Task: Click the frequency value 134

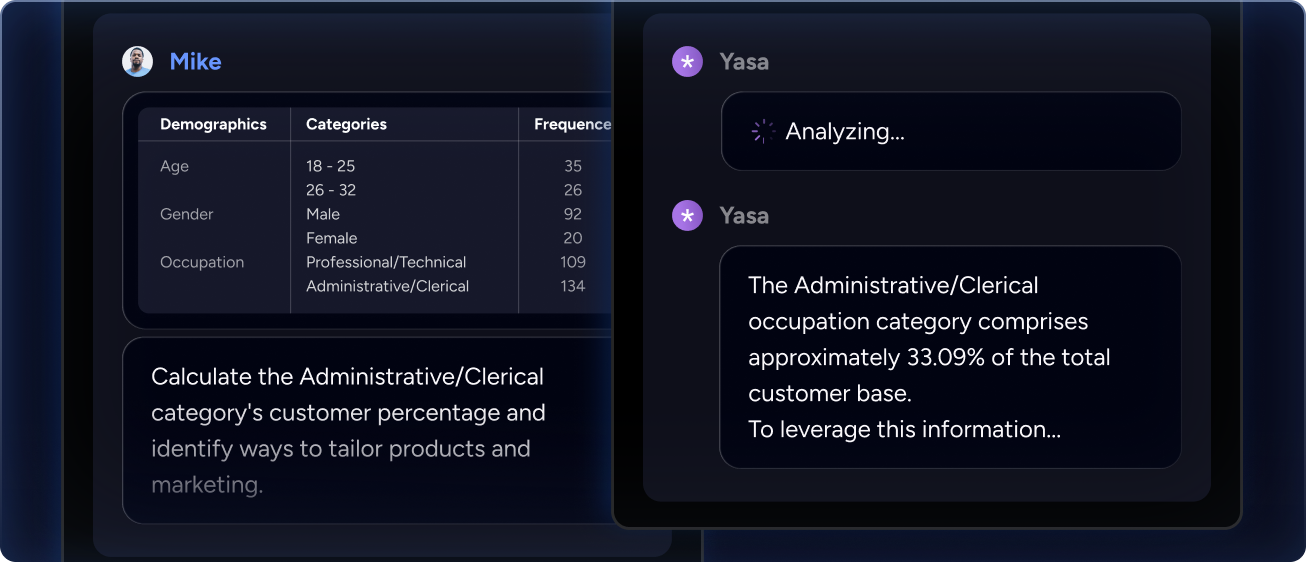Action: pos(573,286)
